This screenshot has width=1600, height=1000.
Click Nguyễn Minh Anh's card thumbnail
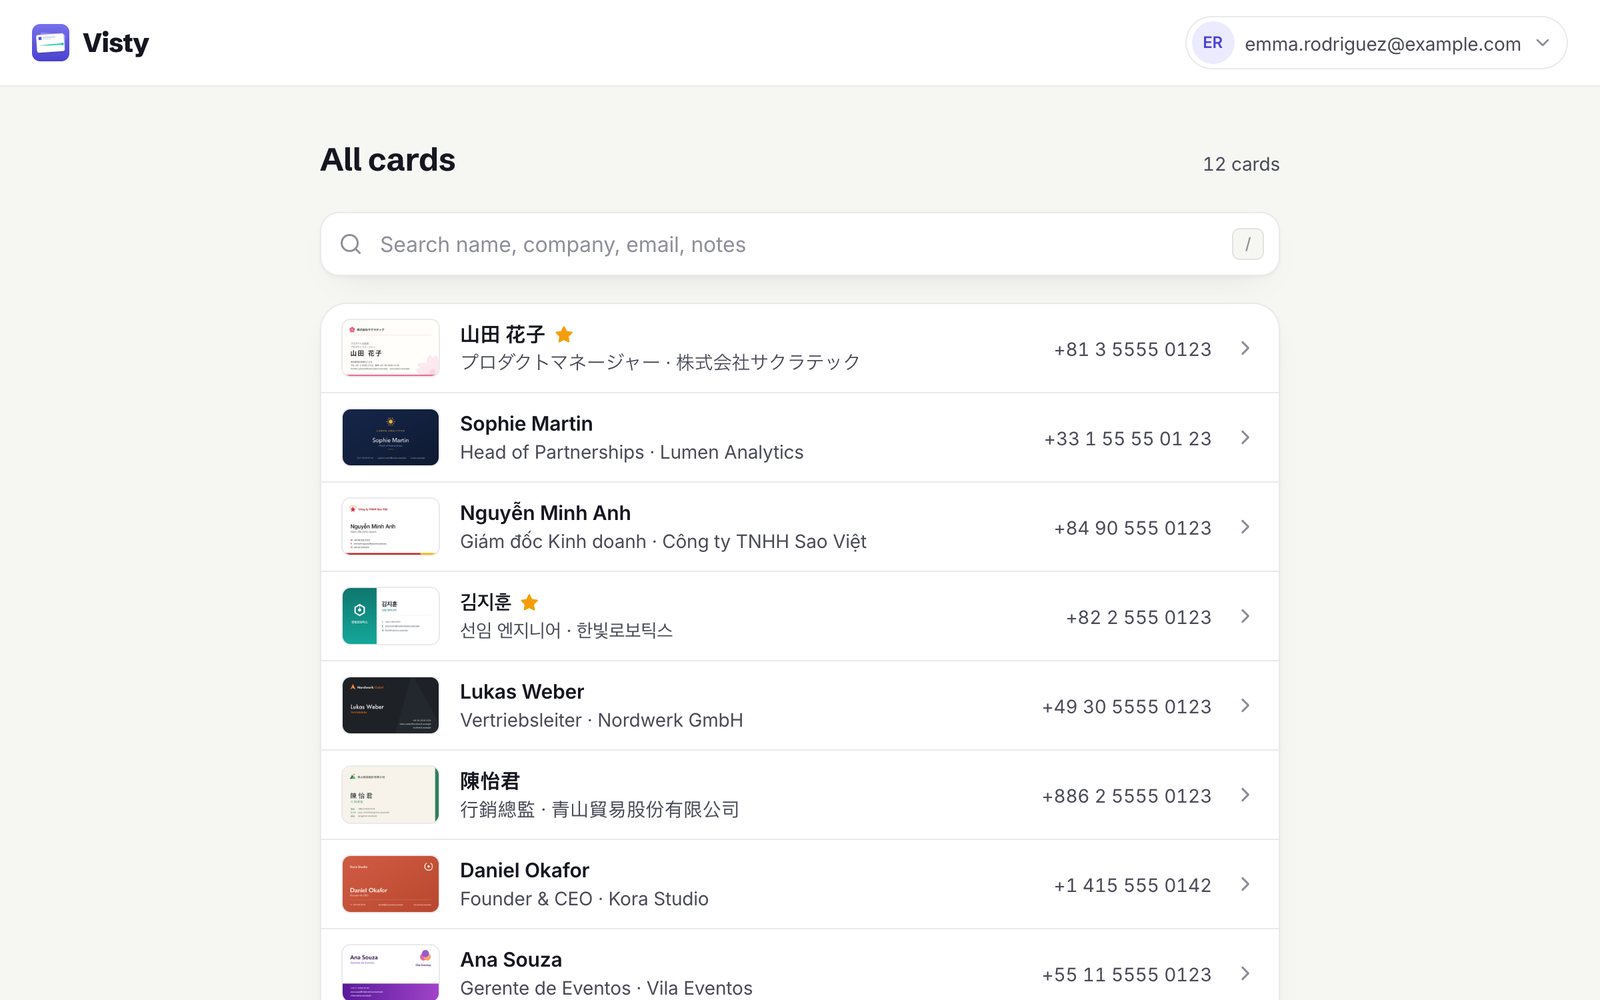[x=391, y=527]
